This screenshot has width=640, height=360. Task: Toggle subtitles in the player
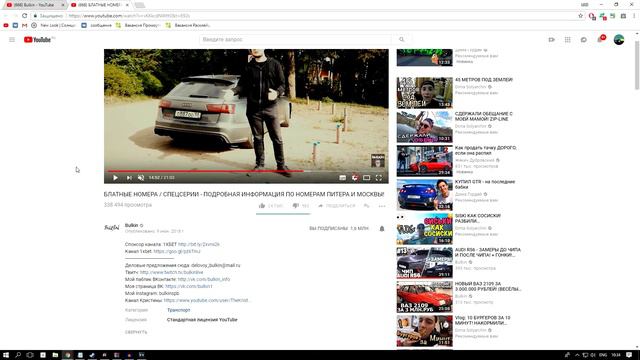(342, 178)
